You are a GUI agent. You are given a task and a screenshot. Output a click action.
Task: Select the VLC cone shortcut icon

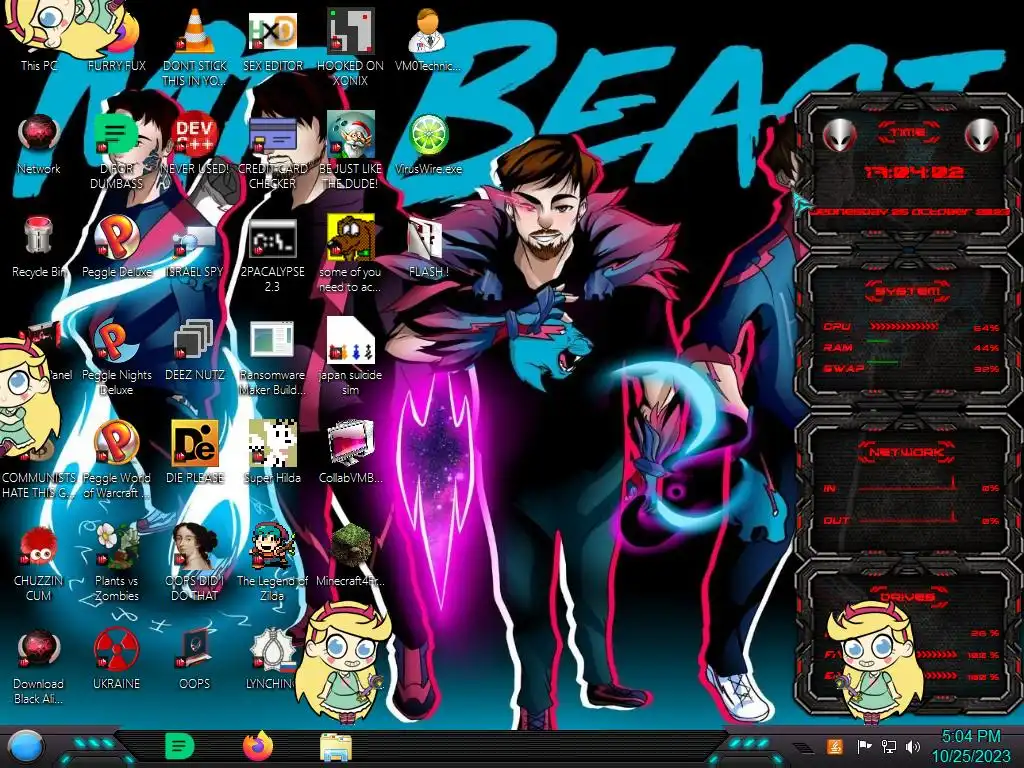coord(195,31)
